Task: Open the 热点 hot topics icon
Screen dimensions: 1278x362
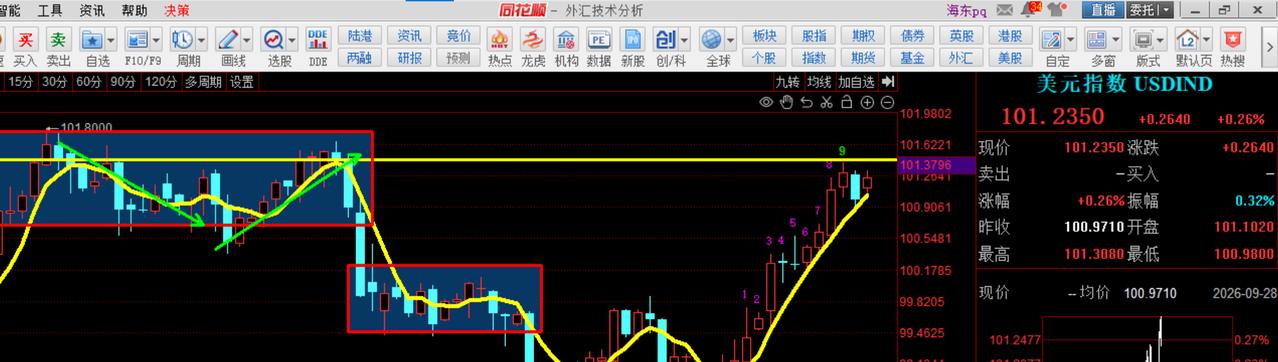Action: (500, 40)
